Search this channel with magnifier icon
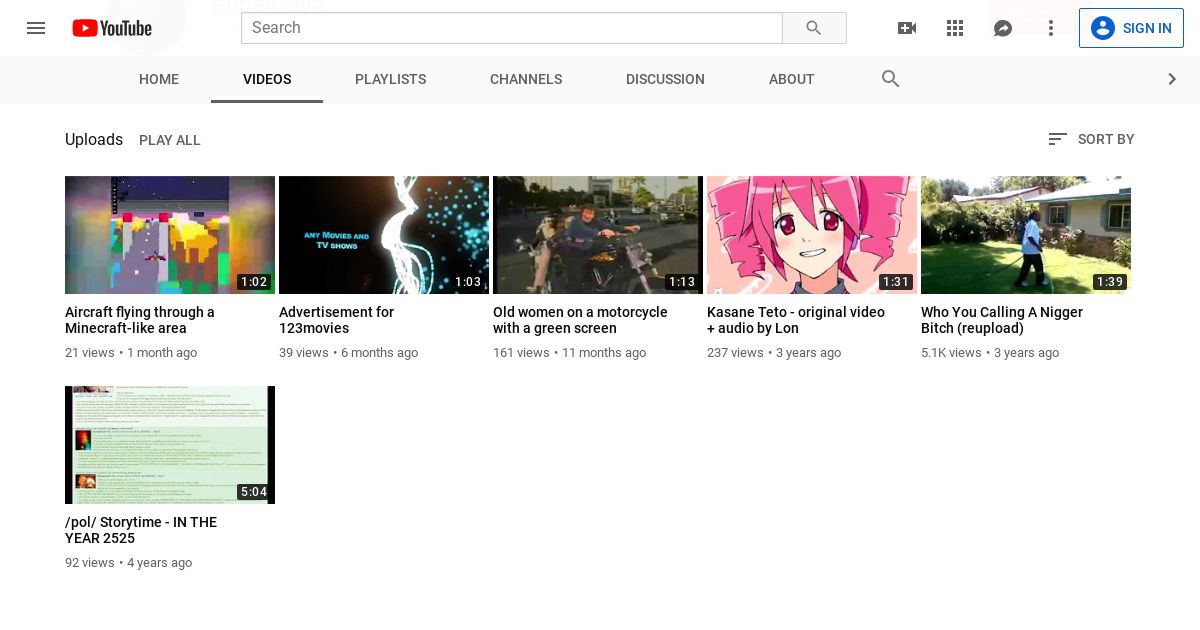The width and height of the screenshot is (1200, 630). [x=891, y=79]
